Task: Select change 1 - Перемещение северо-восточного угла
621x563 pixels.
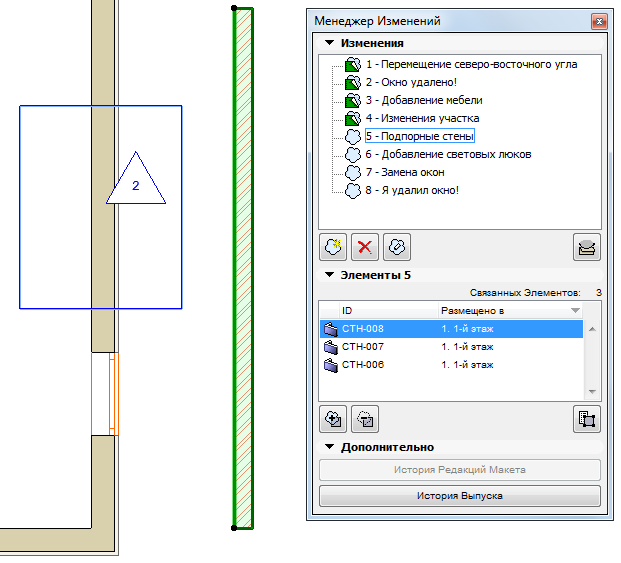Action: (471, 64)
